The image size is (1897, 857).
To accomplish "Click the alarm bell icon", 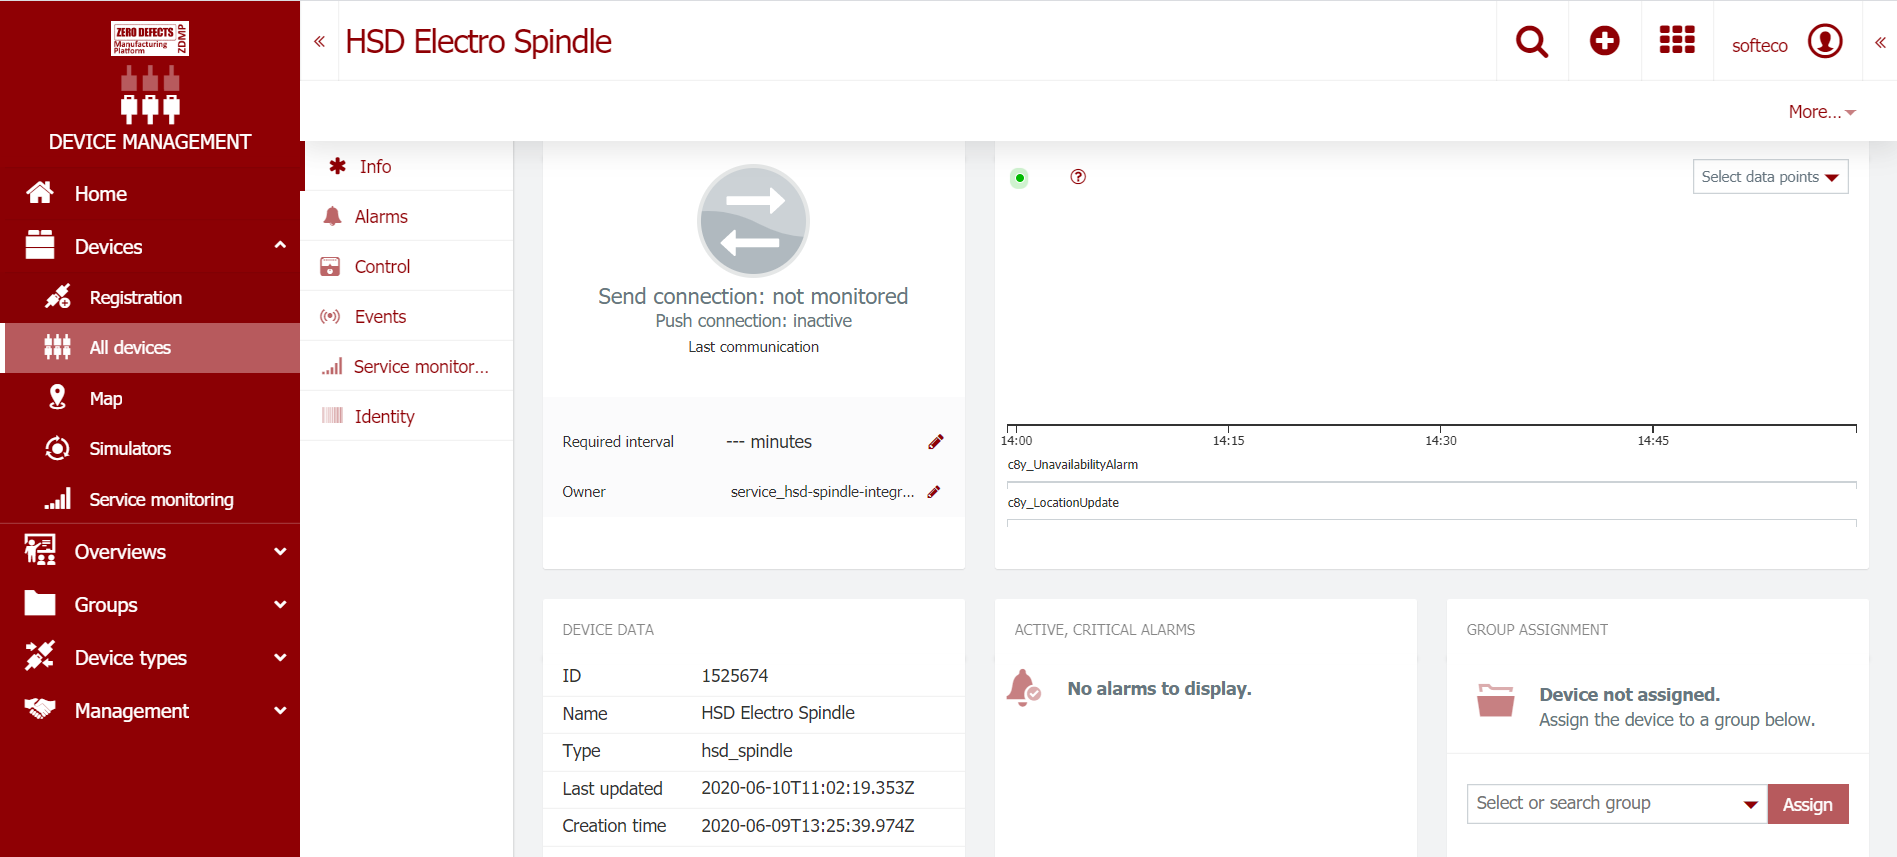I will point(1023,688).
